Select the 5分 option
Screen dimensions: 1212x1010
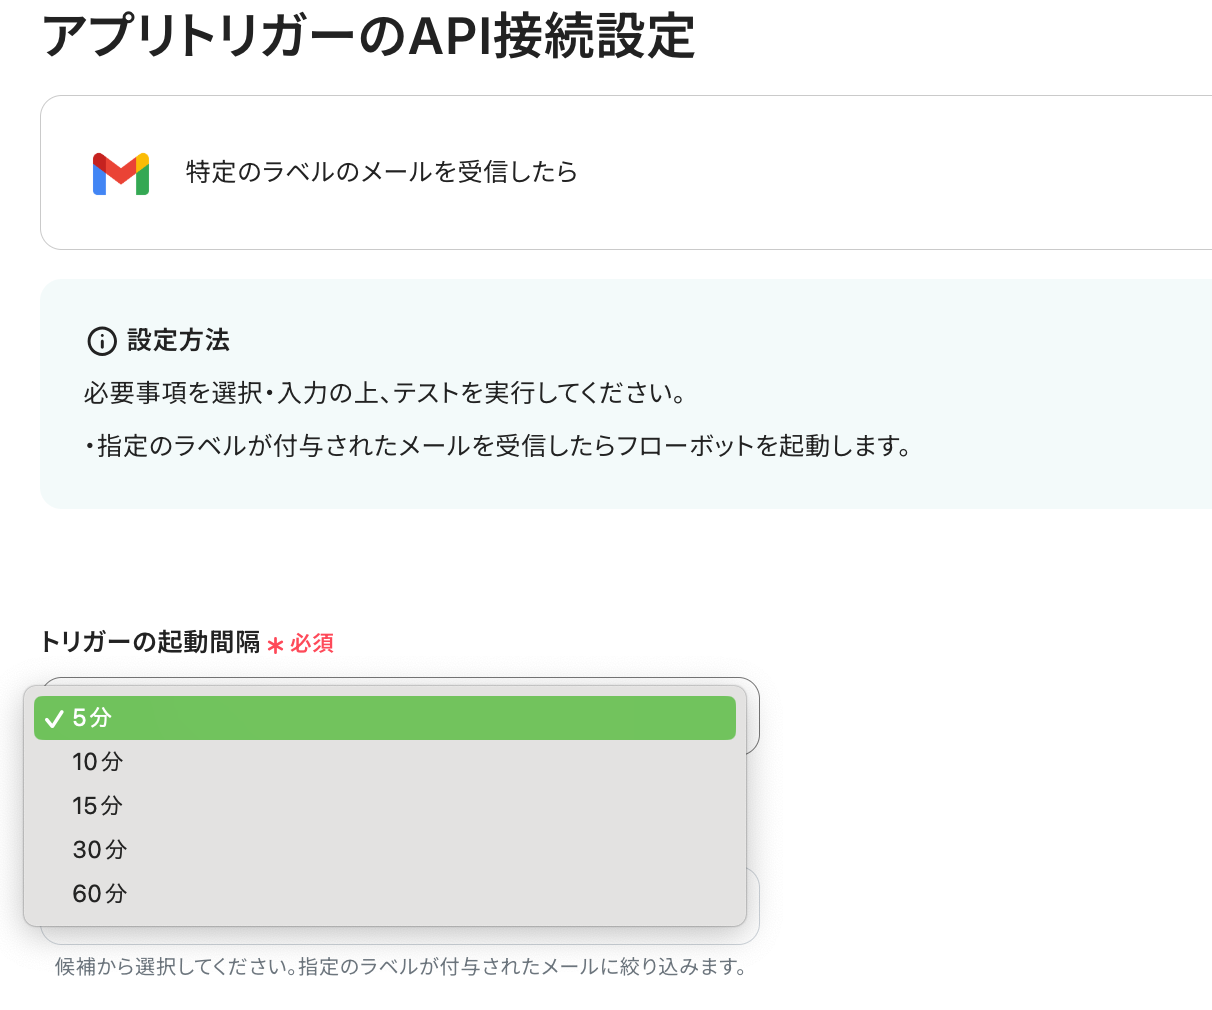[385, 718]
